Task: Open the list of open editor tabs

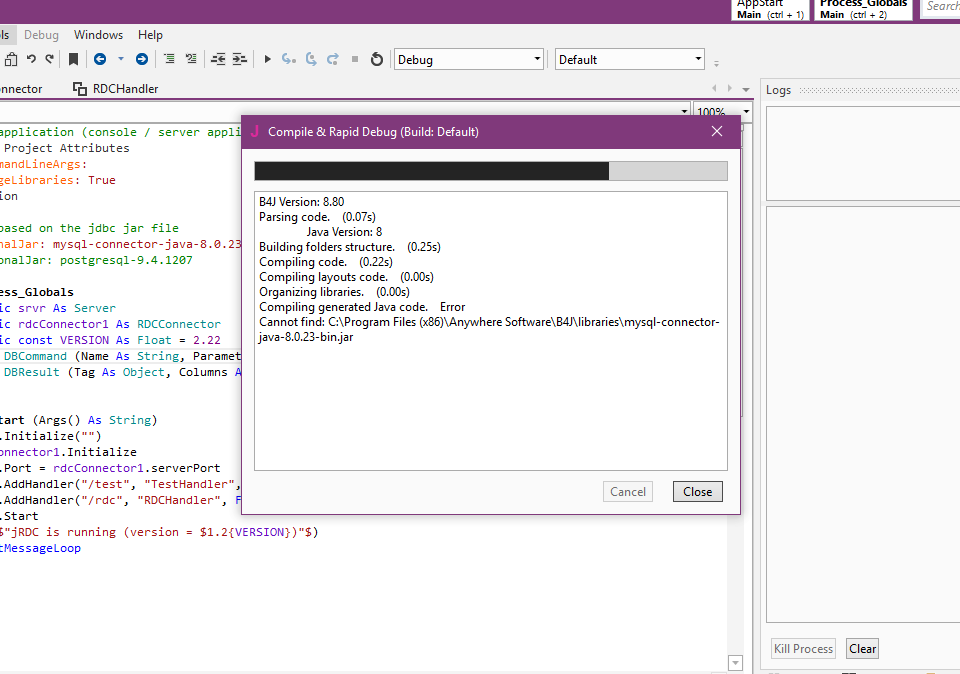Action: (x=746, y=89)
